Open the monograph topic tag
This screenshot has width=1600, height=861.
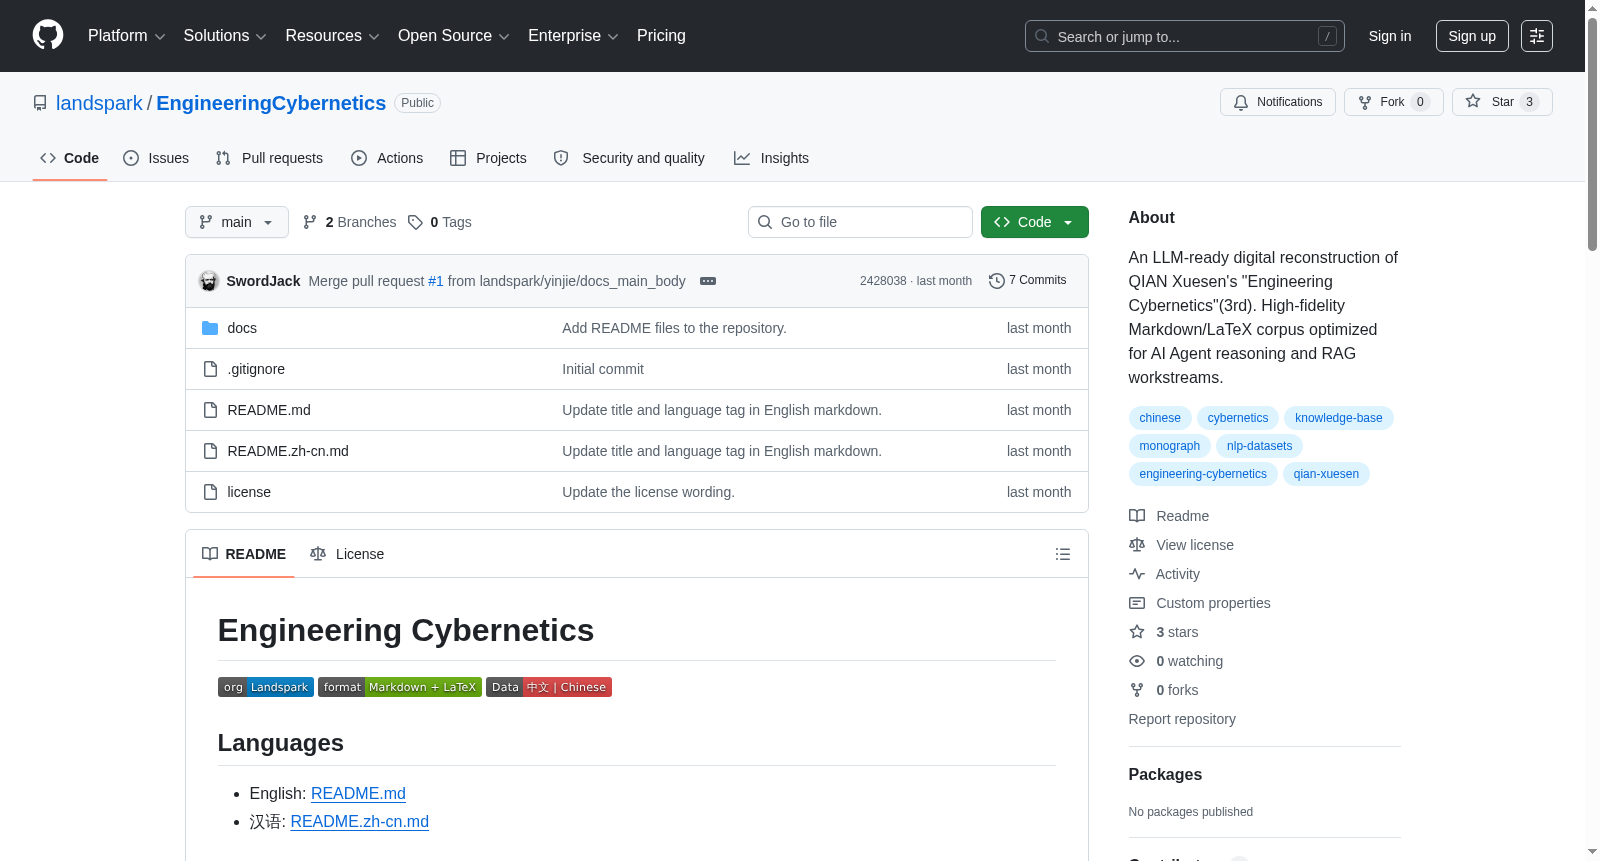(1170, 446)
